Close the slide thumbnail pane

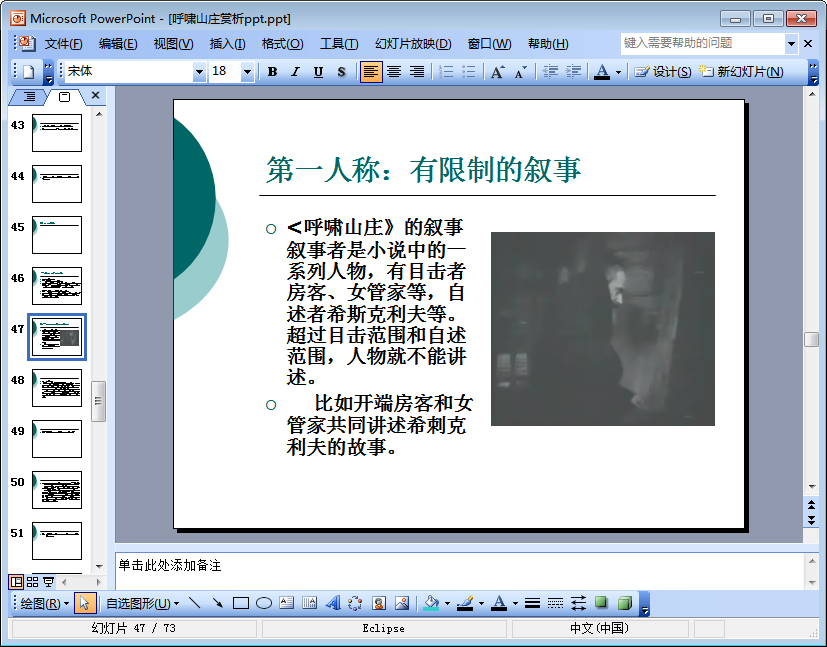95,95
